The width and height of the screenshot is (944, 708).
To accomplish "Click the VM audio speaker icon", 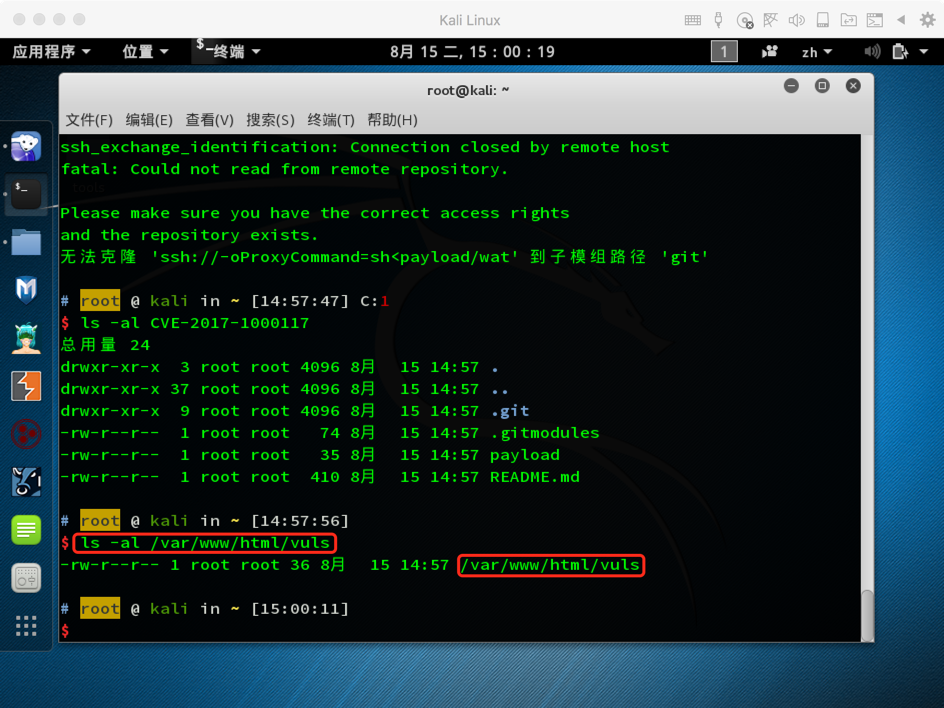I will pyautogui.click(x=796, y=20).
